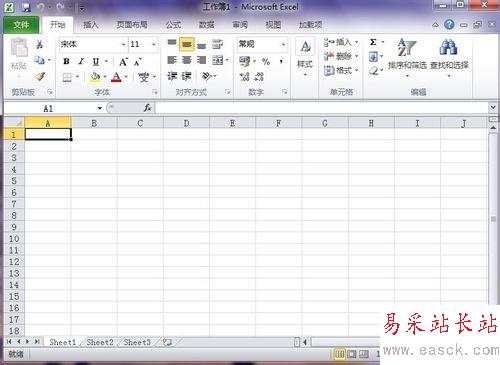Click the Fill down icon
The height and width of the screenshot is (365, 500).
click(373, 56)
